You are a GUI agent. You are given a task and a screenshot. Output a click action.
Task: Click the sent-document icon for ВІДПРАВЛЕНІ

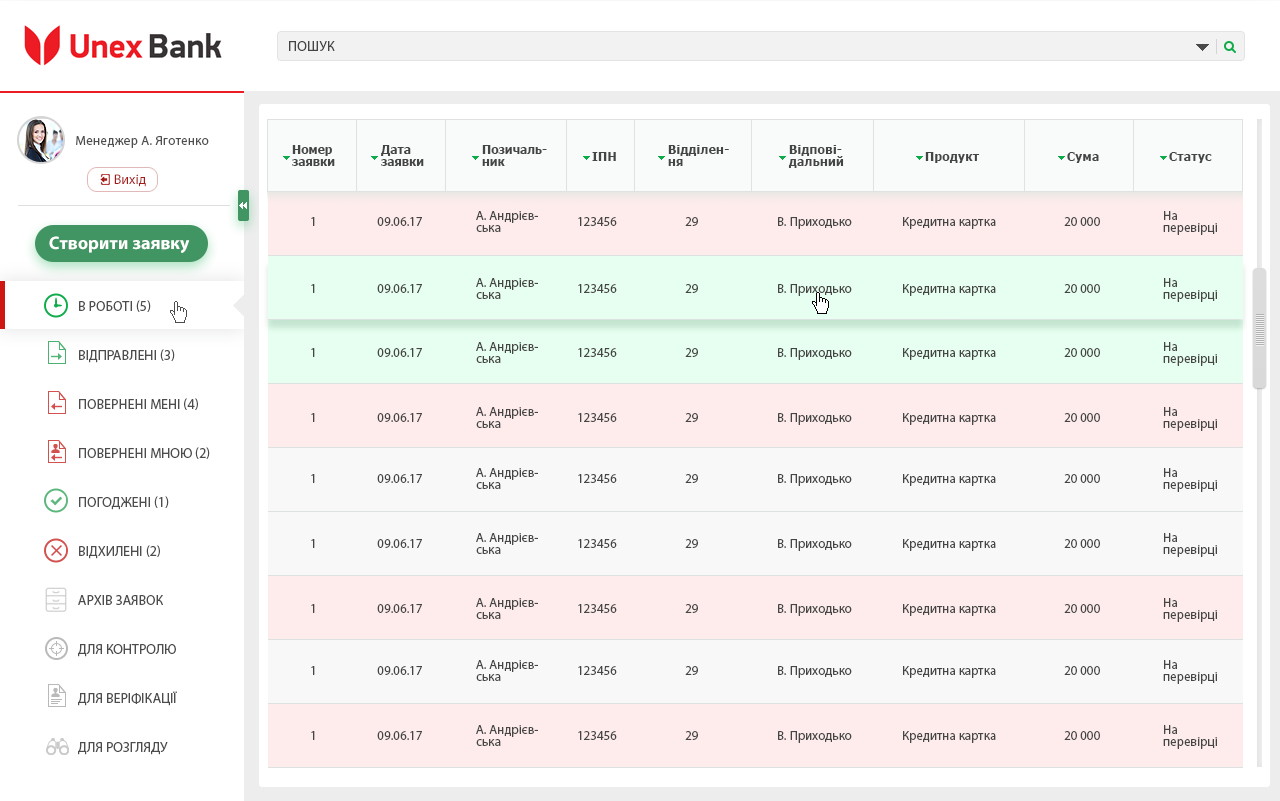coord(56,355)
